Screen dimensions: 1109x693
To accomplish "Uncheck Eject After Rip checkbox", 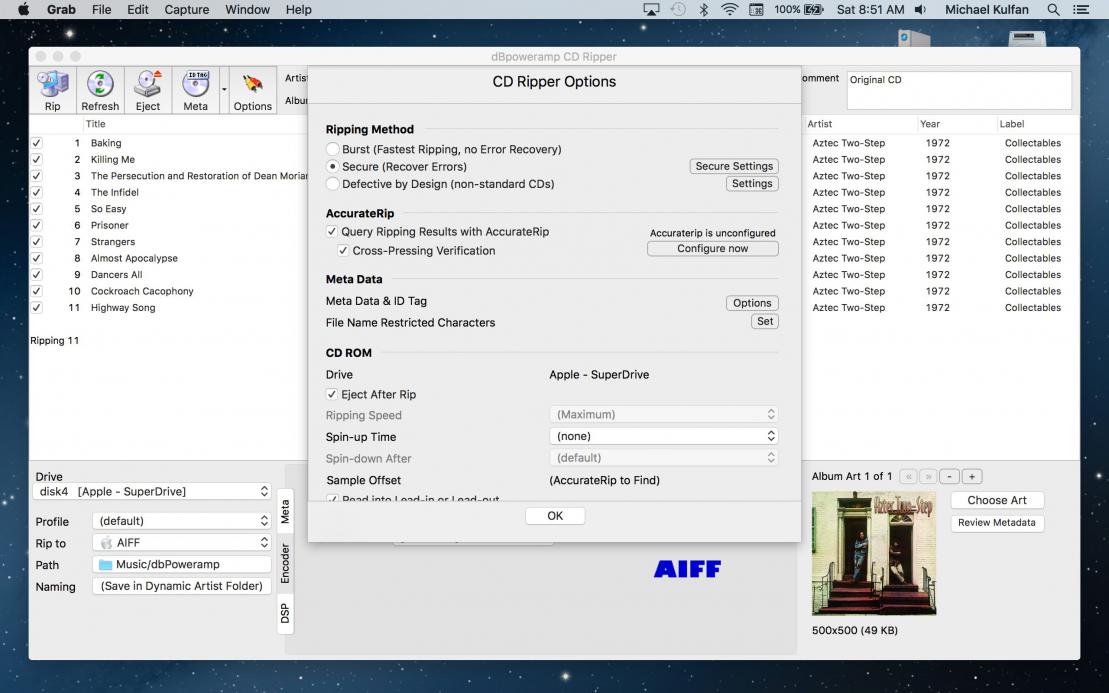I will pyautogui.click(x=332, y=395).
